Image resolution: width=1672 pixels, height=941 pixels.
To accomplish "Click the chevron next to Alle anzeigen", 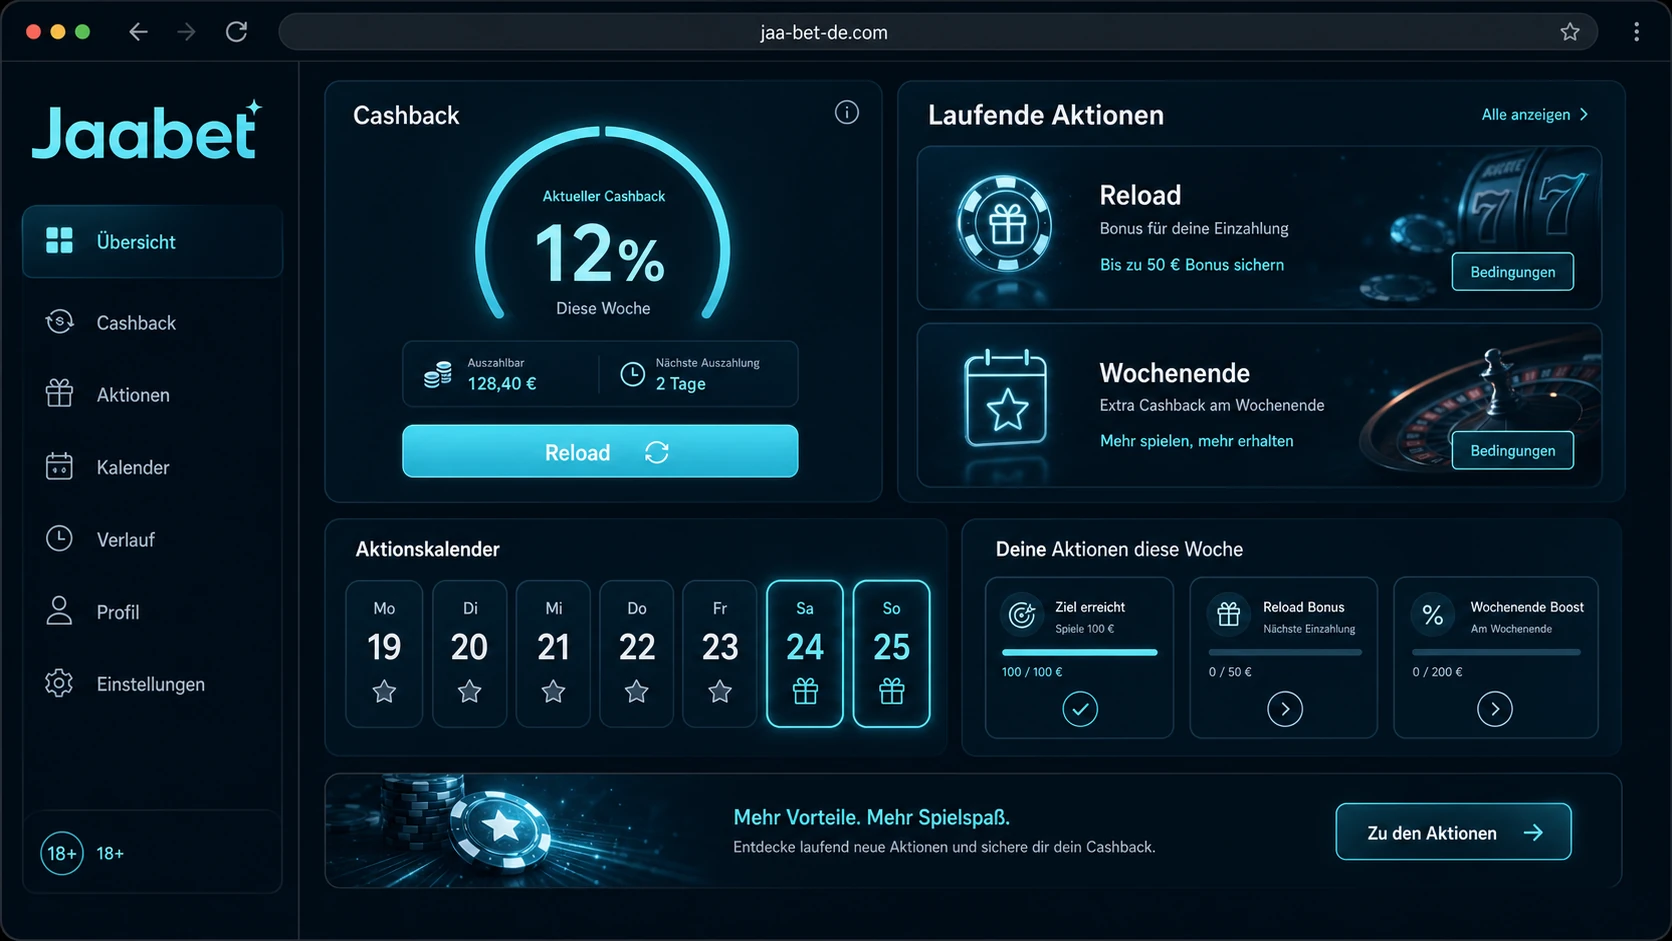I will [x=1583, y=114].
